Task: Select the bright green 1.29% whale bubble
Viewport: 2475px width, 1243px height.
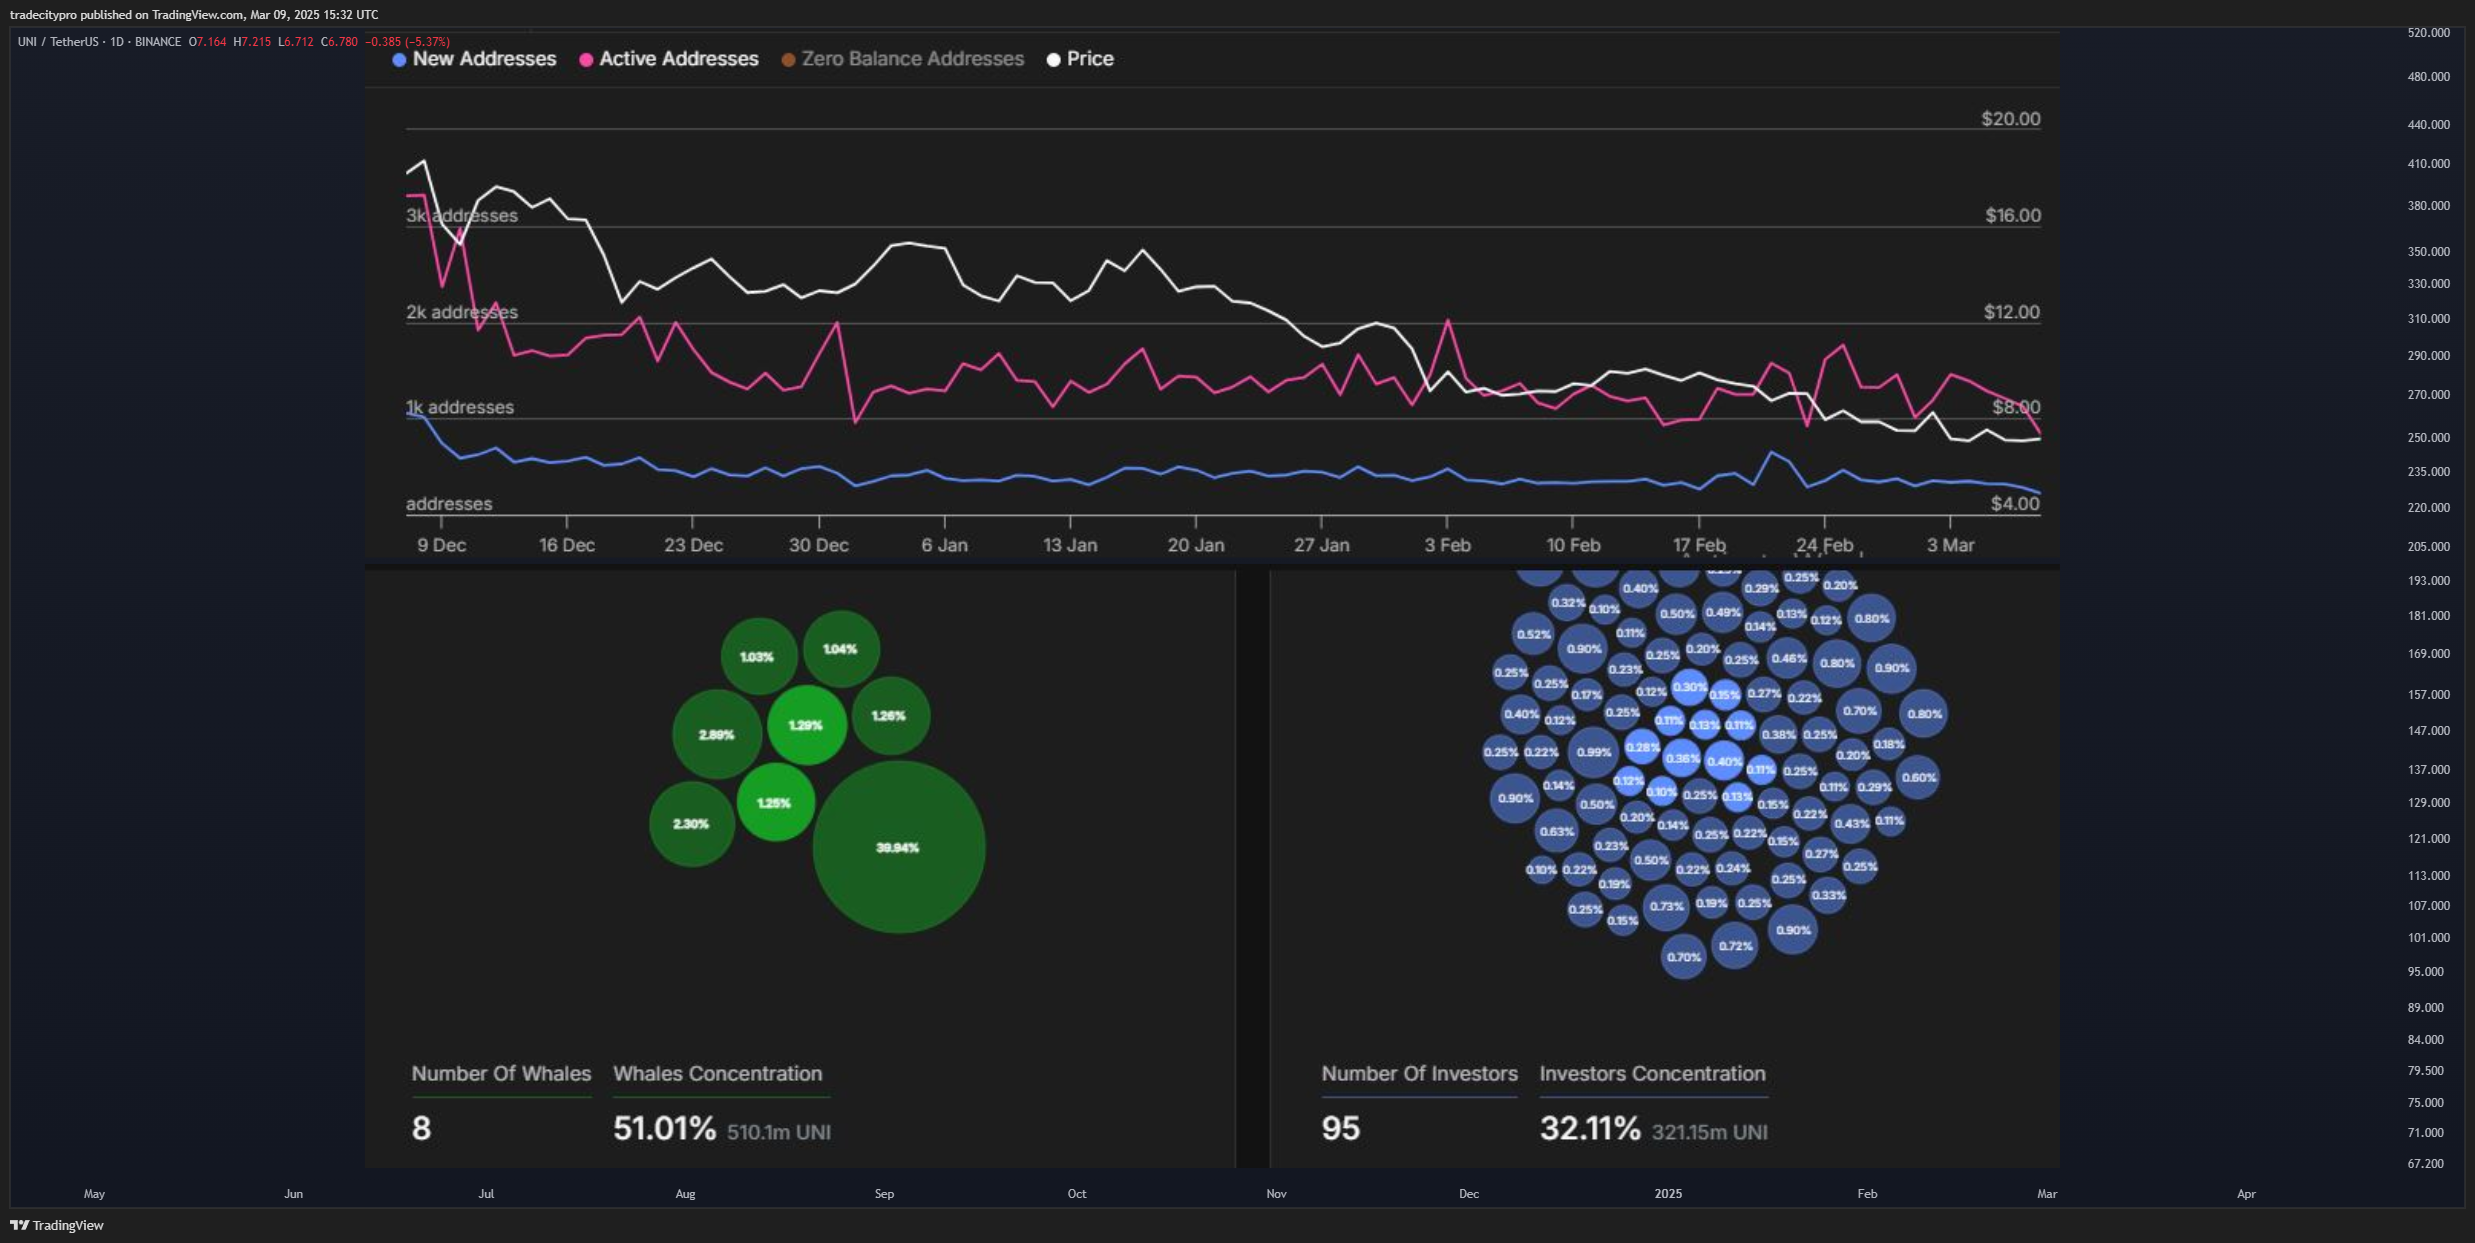Action: pos(806,725)
